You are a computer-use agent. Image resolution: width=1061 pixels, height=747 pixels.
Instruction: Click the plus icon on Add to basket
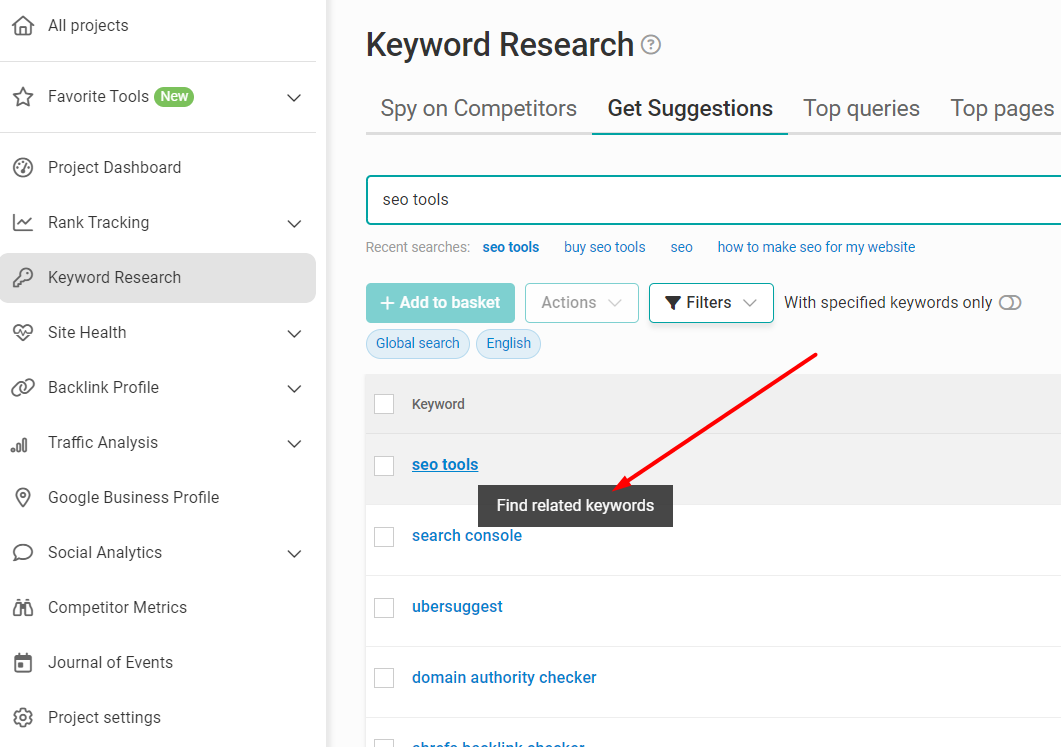388,303
